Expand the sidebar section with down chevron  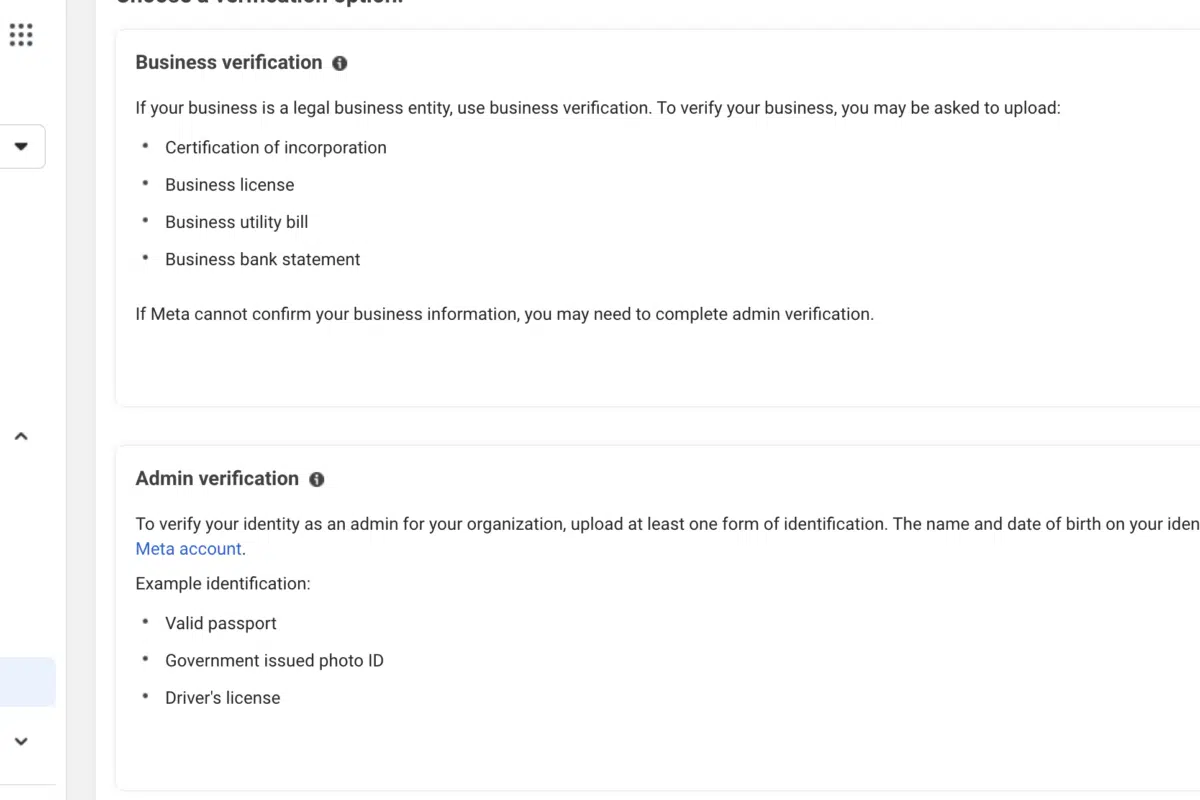pos(21,742)
